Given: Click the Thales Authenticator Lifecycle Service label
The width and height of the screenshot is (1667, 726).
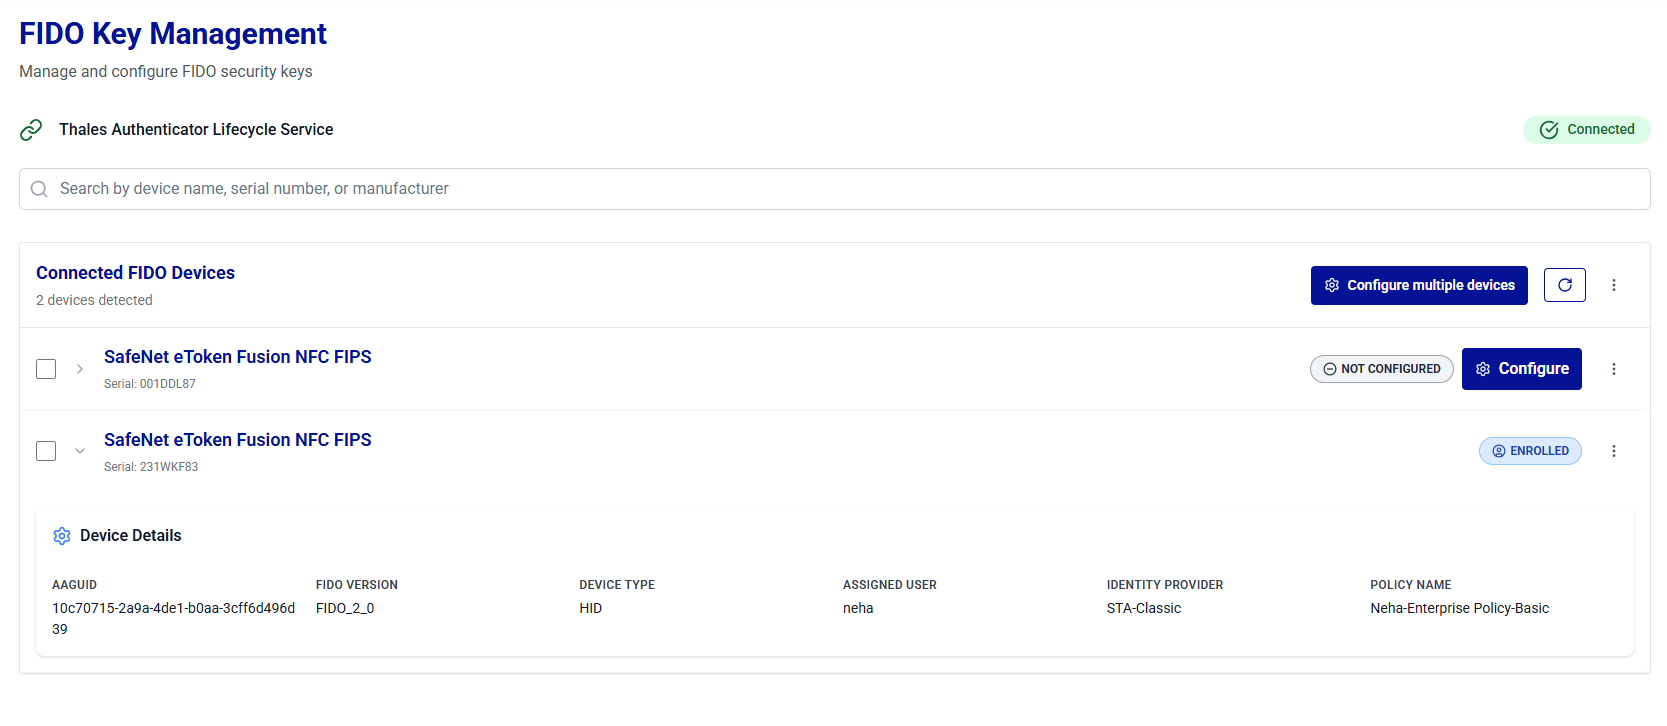Looking at the screenshot, I should click(196, 130).
